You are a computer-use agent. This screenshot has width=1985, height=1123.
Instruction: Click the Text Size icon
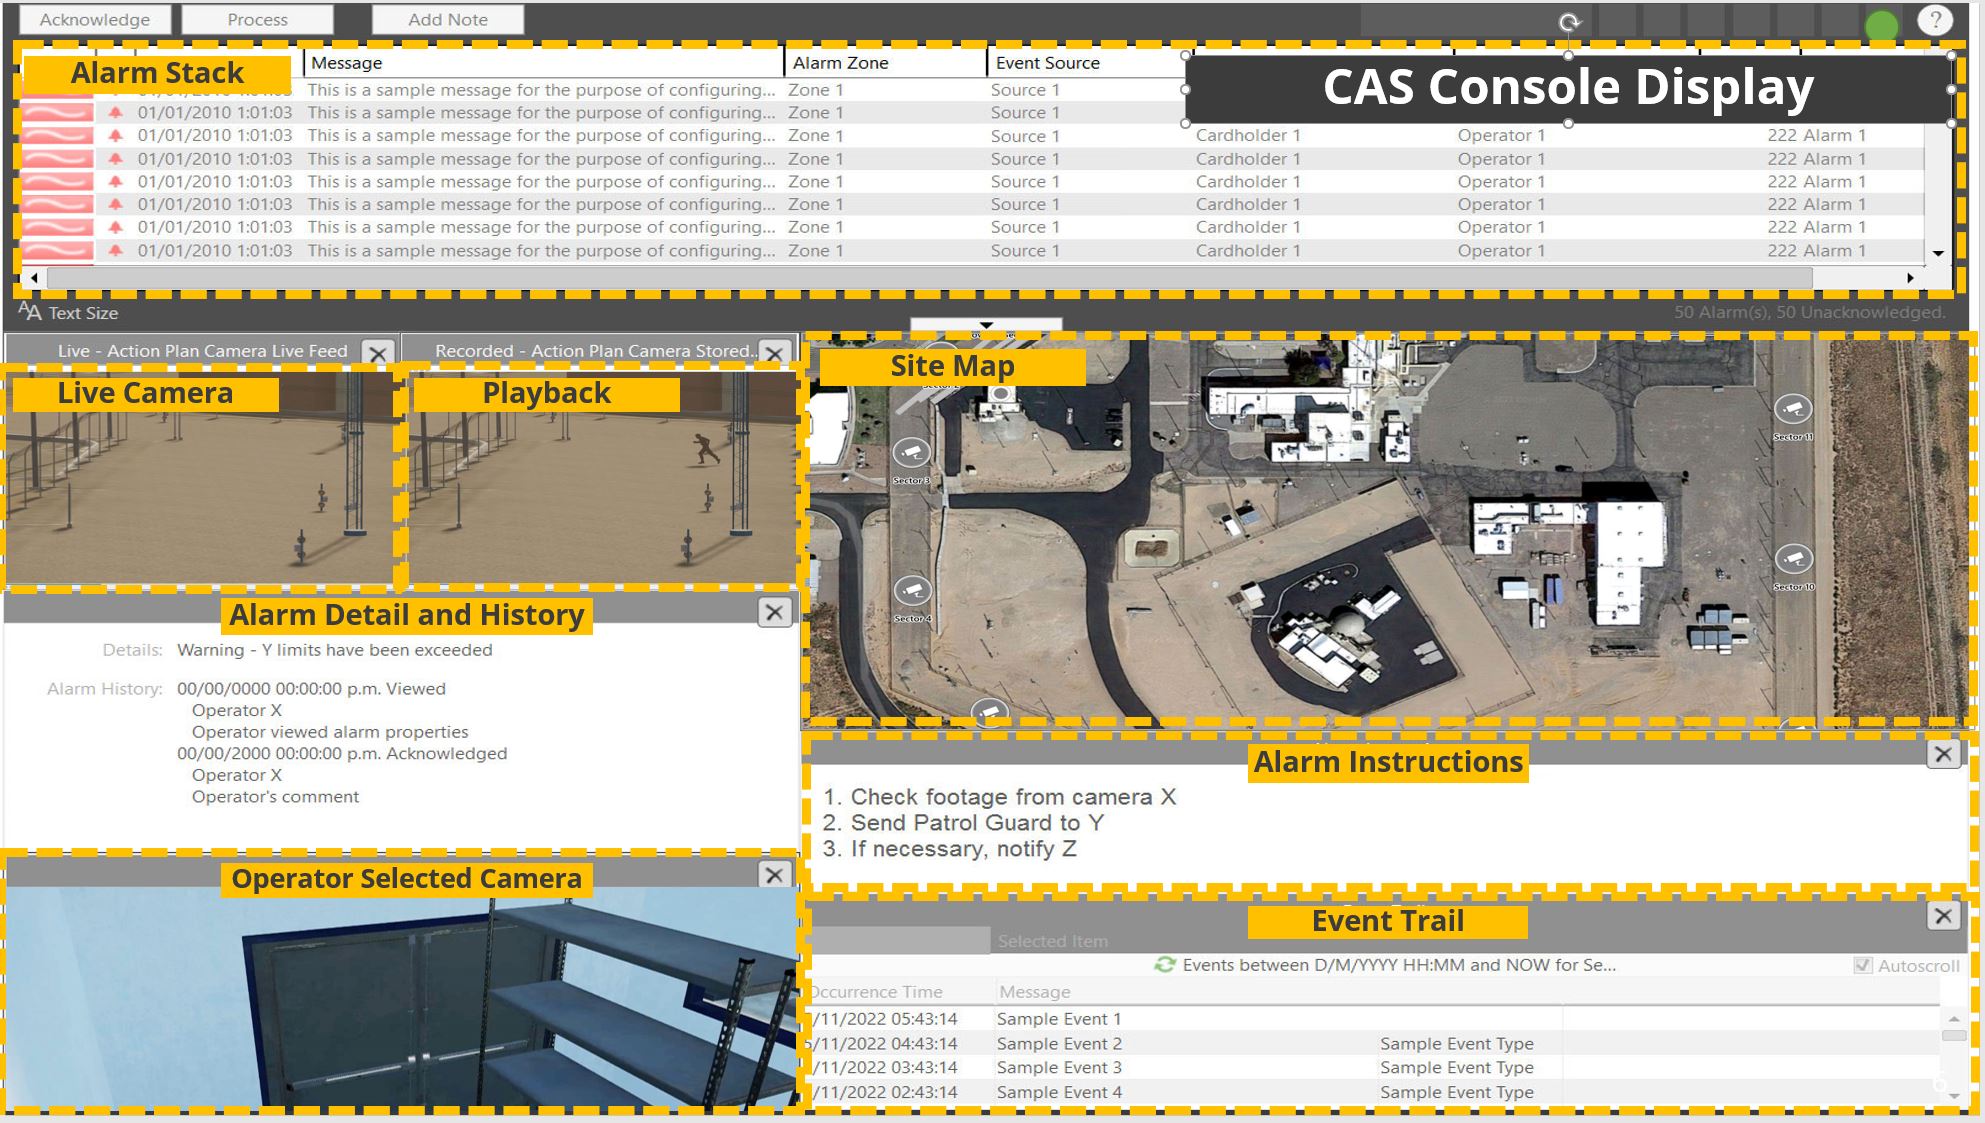pyautogui.click(x=30, y=312)
